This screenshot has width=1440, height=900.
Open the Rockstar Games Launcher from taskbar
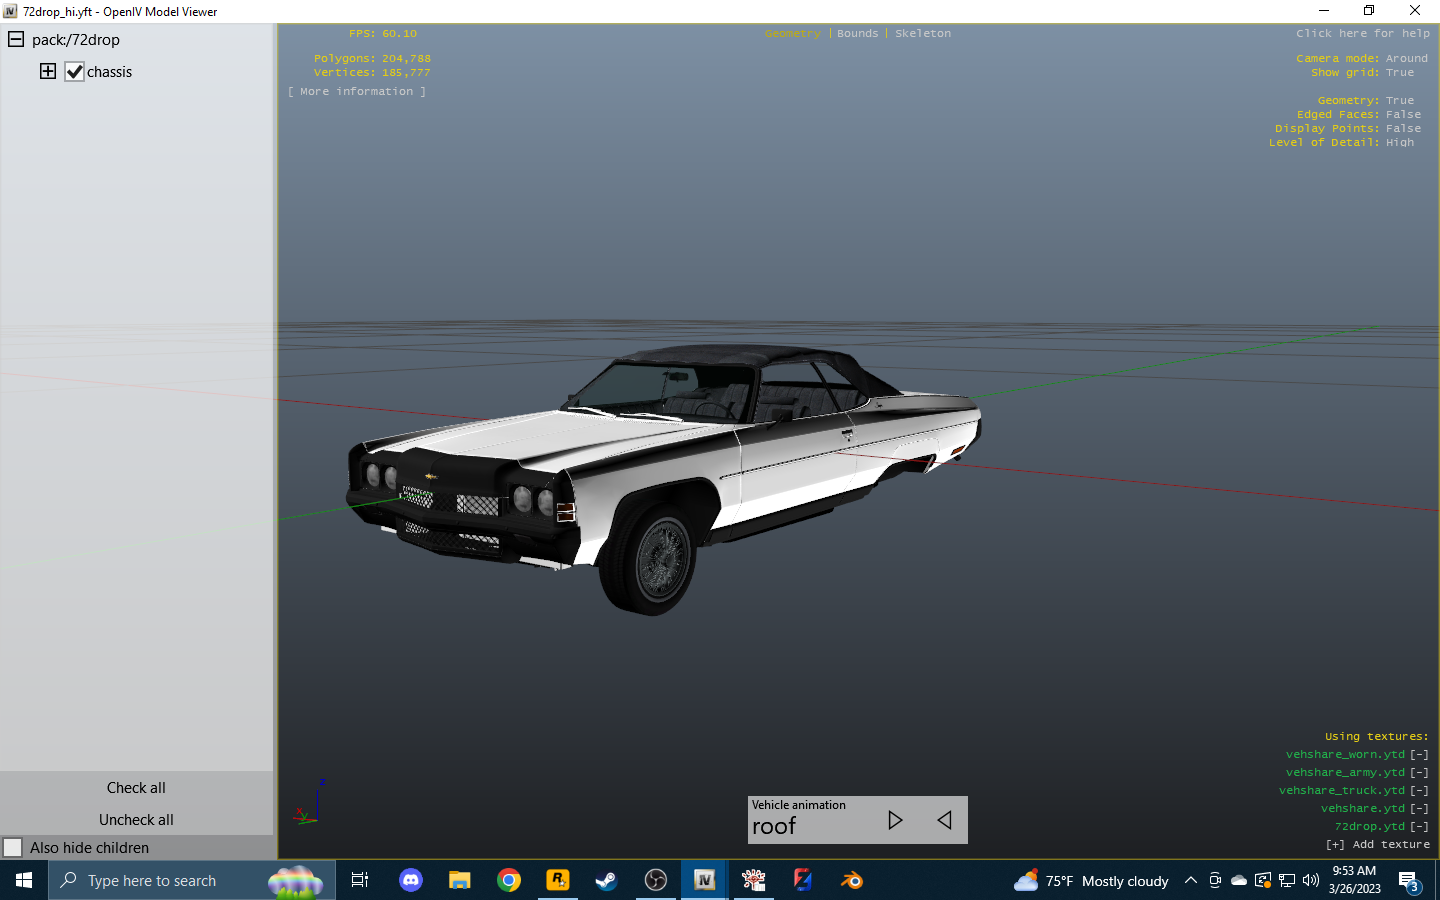[557, 881]
